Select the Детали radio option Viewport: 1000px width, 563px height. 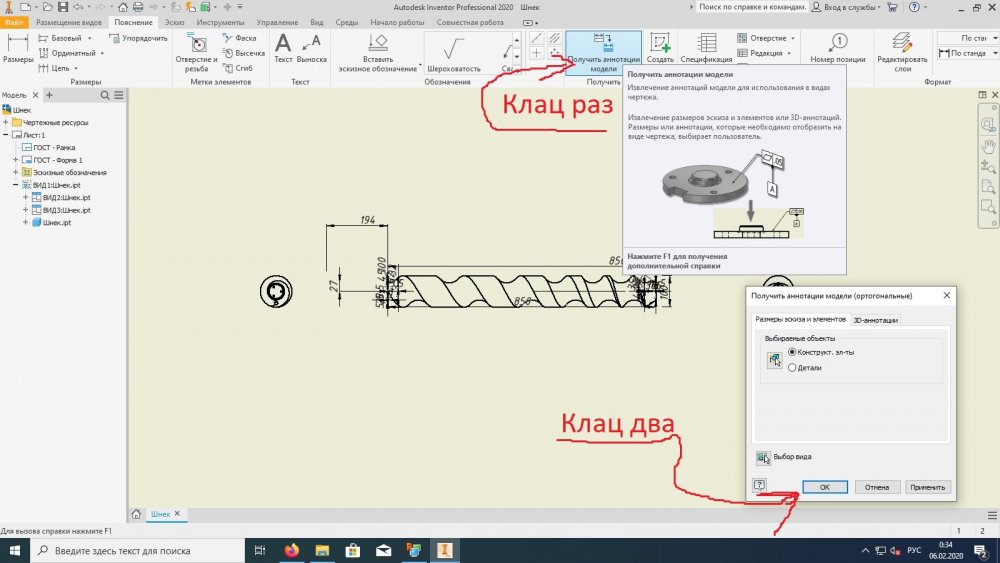pos(793,368)
